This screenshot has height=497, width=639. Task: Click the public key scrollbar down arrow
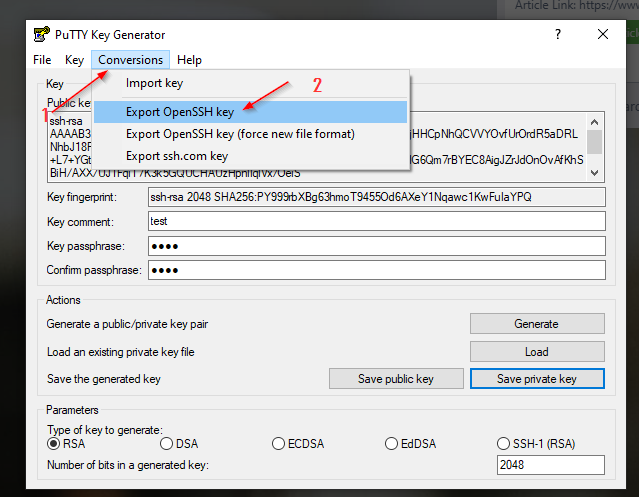(595, 173)
